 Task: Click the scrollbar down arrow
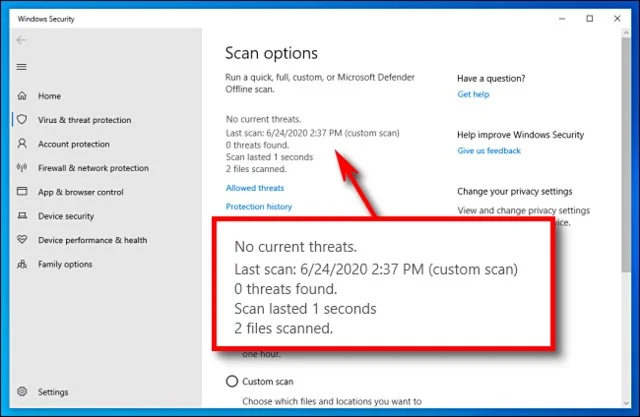click(626, 403)
